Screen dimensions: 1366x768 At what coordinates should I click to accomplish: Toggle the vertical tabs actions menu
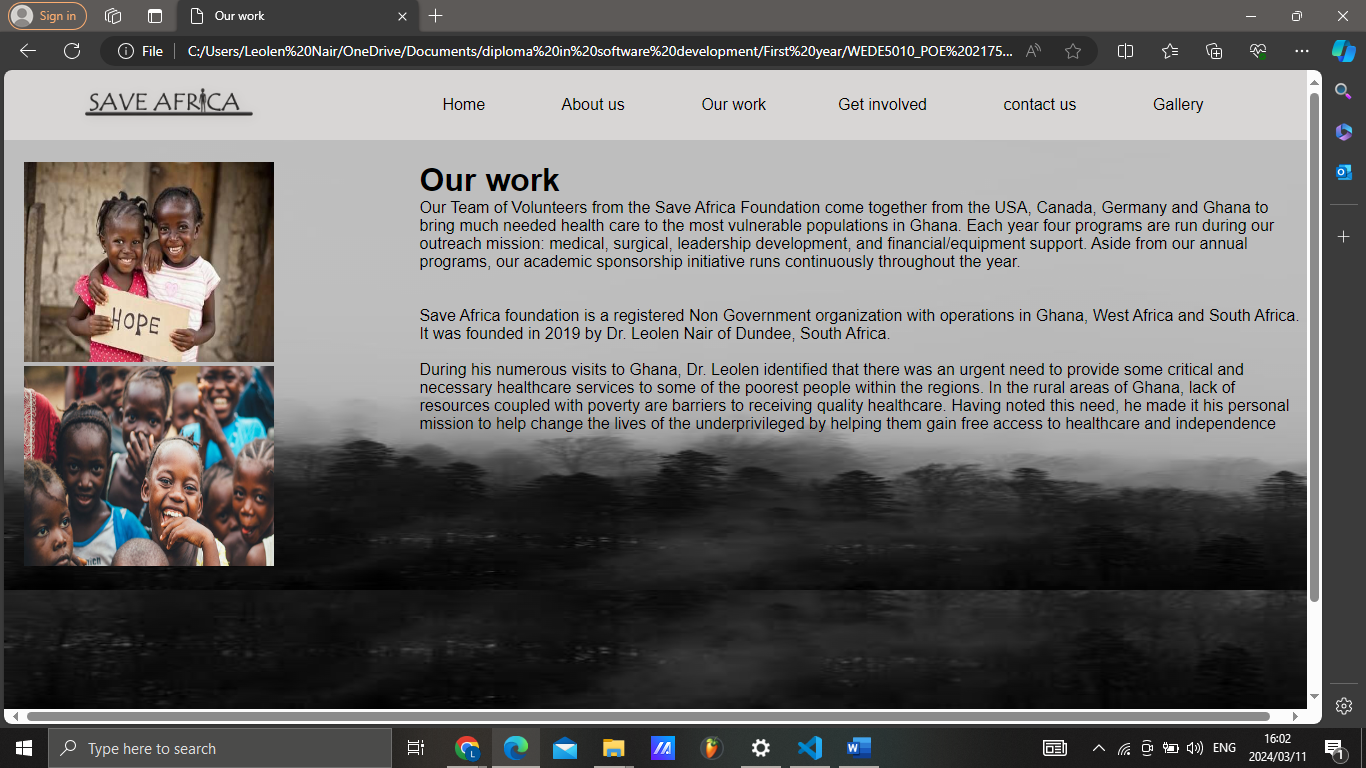pyautogui.click(x=154, y=16)
